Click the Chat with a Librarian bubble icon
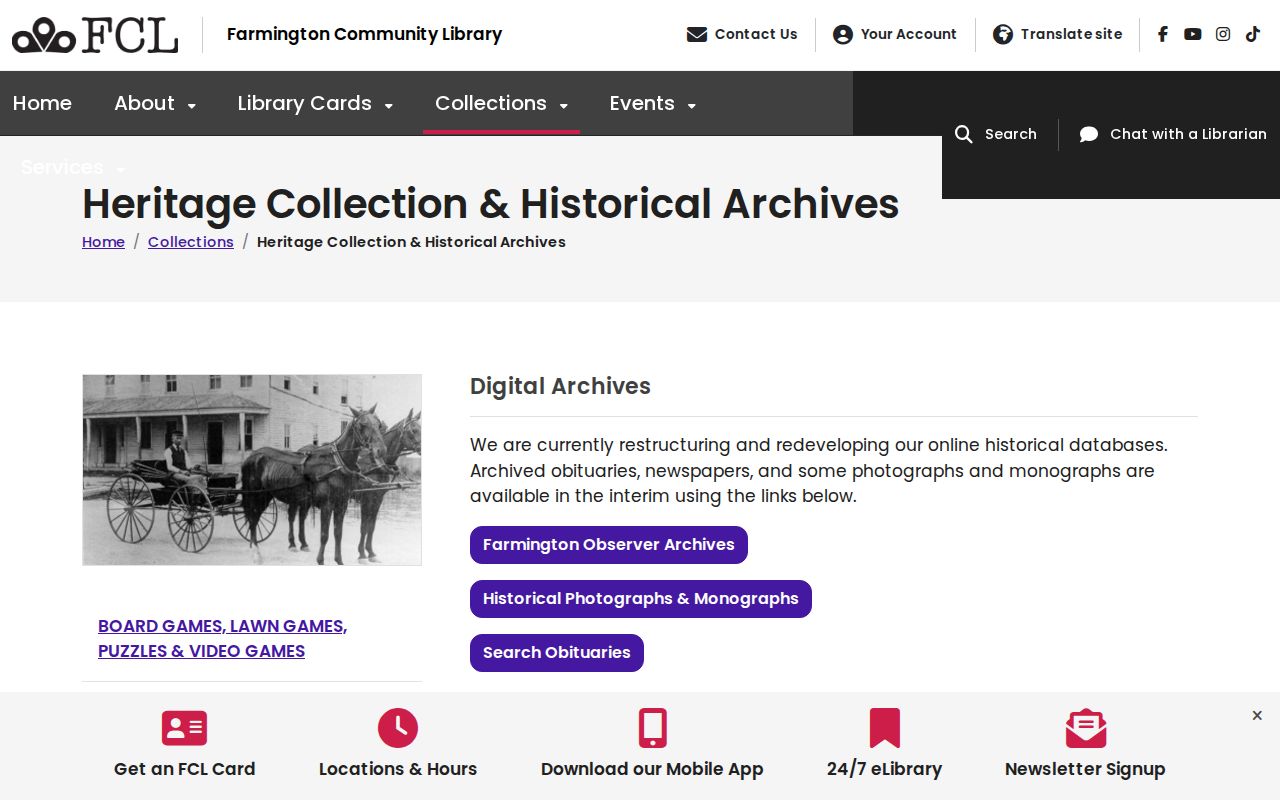Screen dimensions: 1280x800 1089,134
